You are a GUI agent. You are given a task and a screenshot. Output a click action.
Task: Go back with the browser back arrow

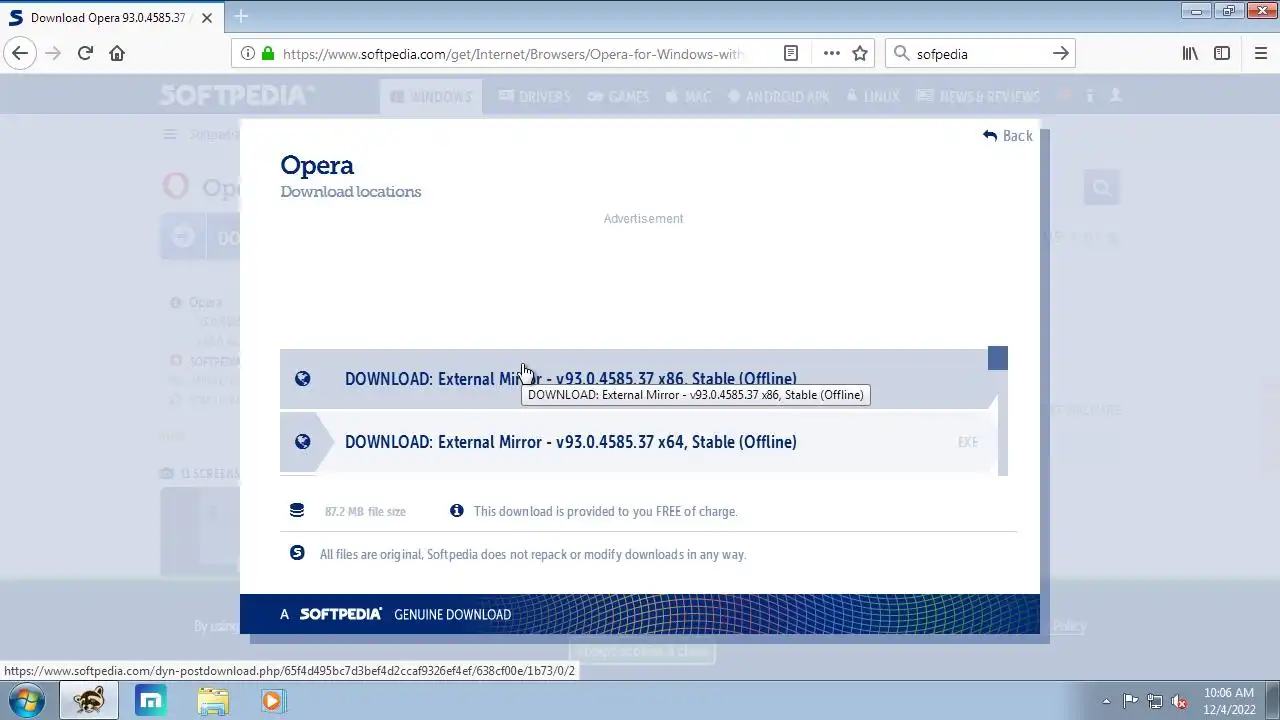pyautogui.click(x=20, y=54)
